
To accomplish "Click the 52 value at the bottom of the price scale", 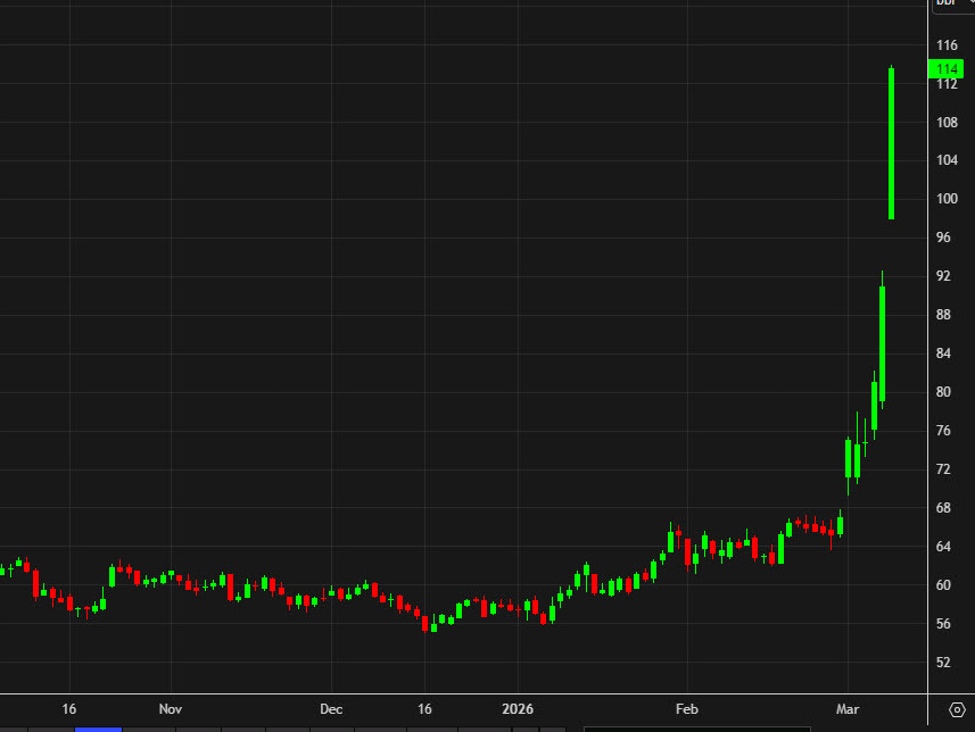I will point(941,662).
